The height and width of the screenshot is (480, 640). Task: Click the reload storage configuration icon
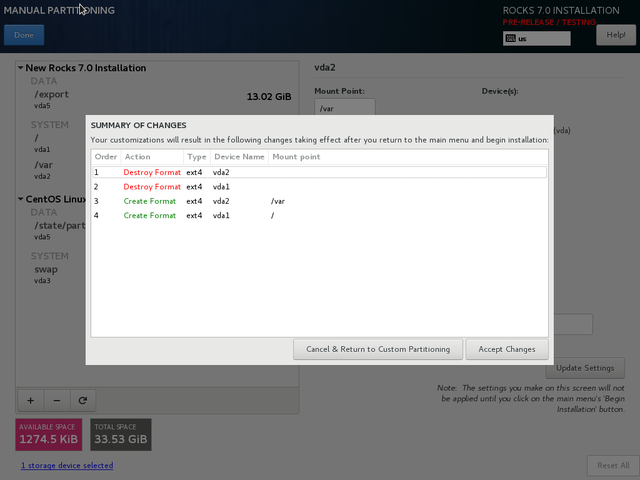tap(83, 400)
